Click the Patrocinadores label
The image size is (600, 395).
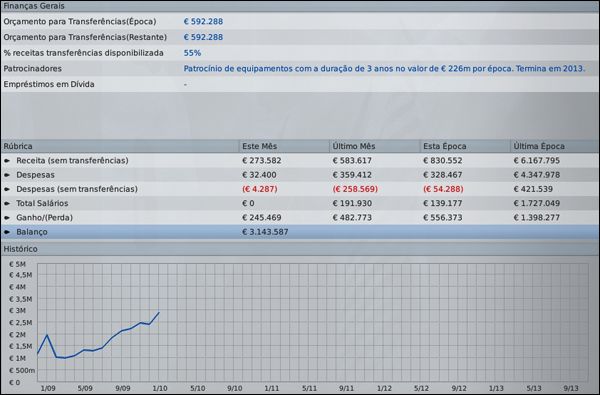(x=33, y=69)
